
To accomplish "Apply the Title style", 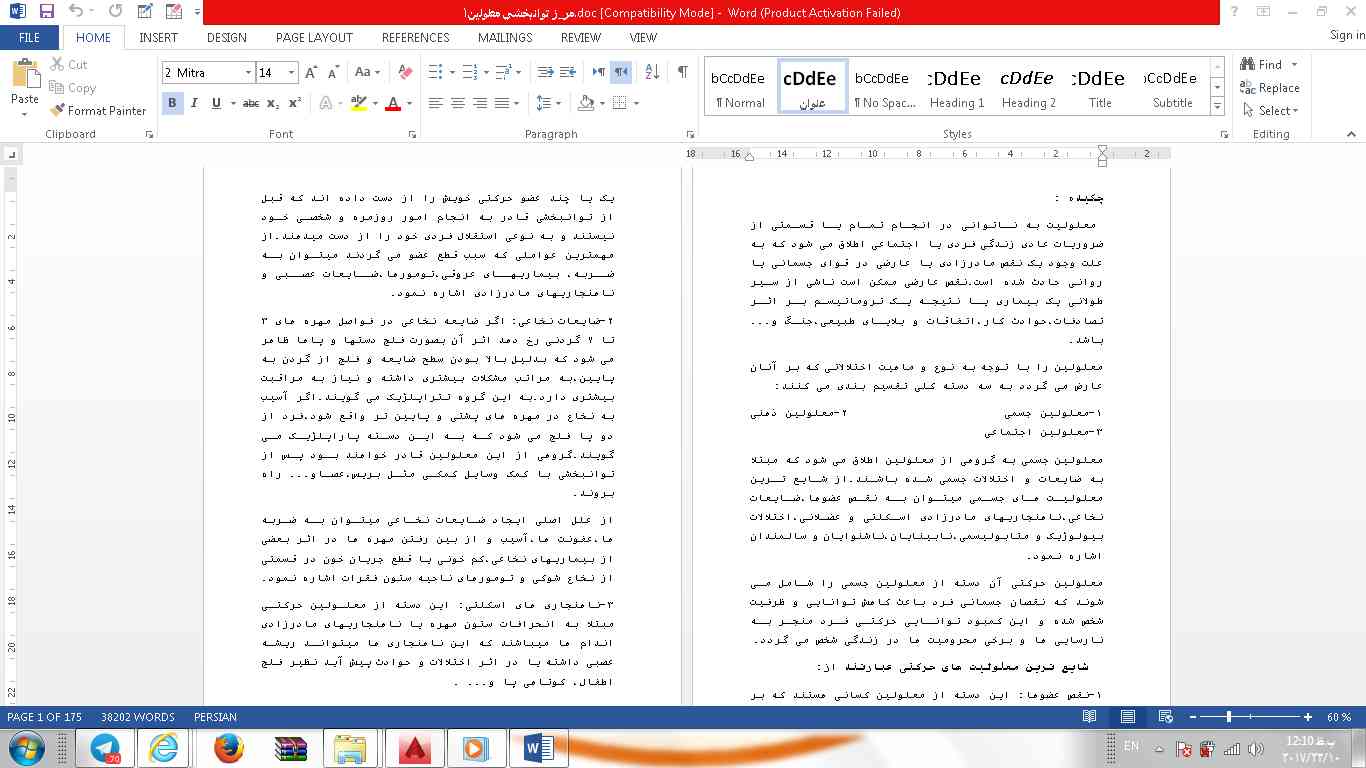I will pos(1100,87).
